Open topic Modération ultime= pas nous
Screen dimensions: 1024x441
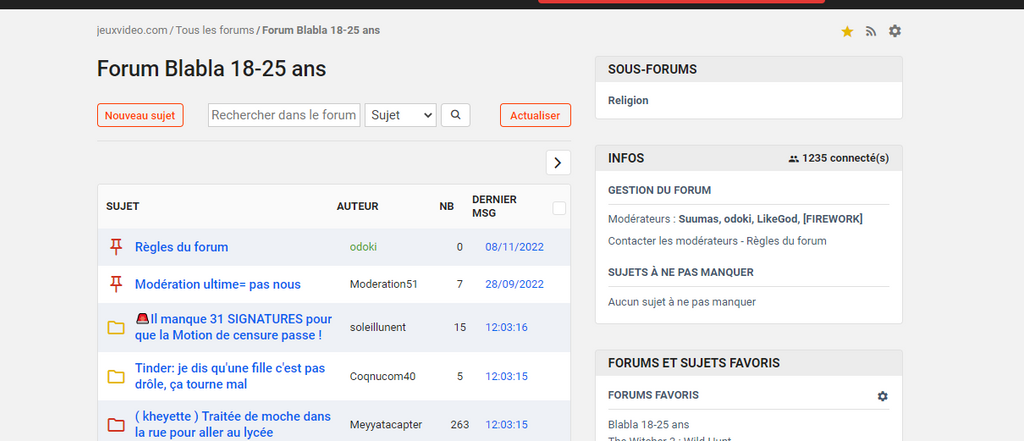(217, 284)
